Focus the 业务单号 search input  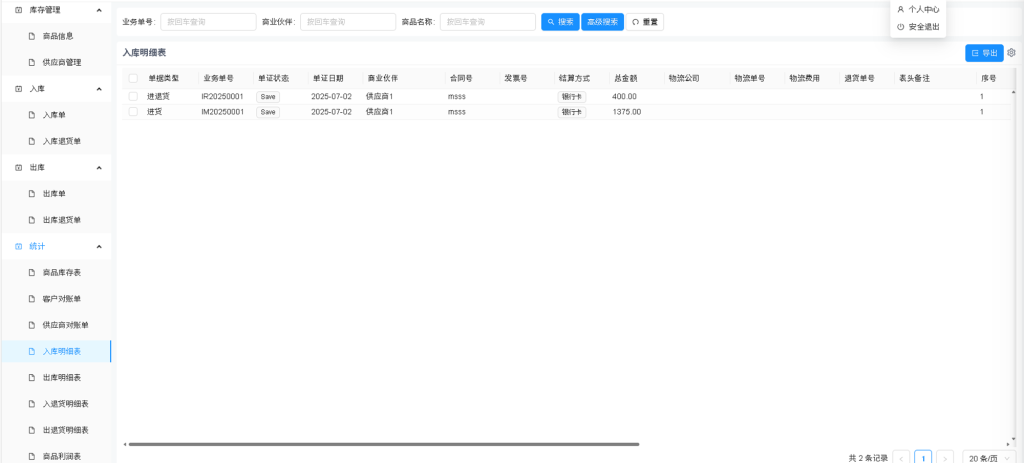pos(208,22)
